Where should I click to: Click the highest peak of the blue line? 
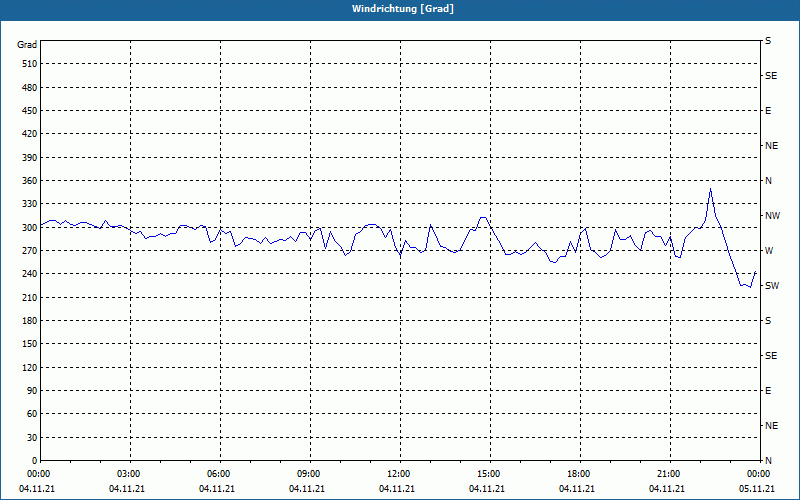click(x=710, y=189)
